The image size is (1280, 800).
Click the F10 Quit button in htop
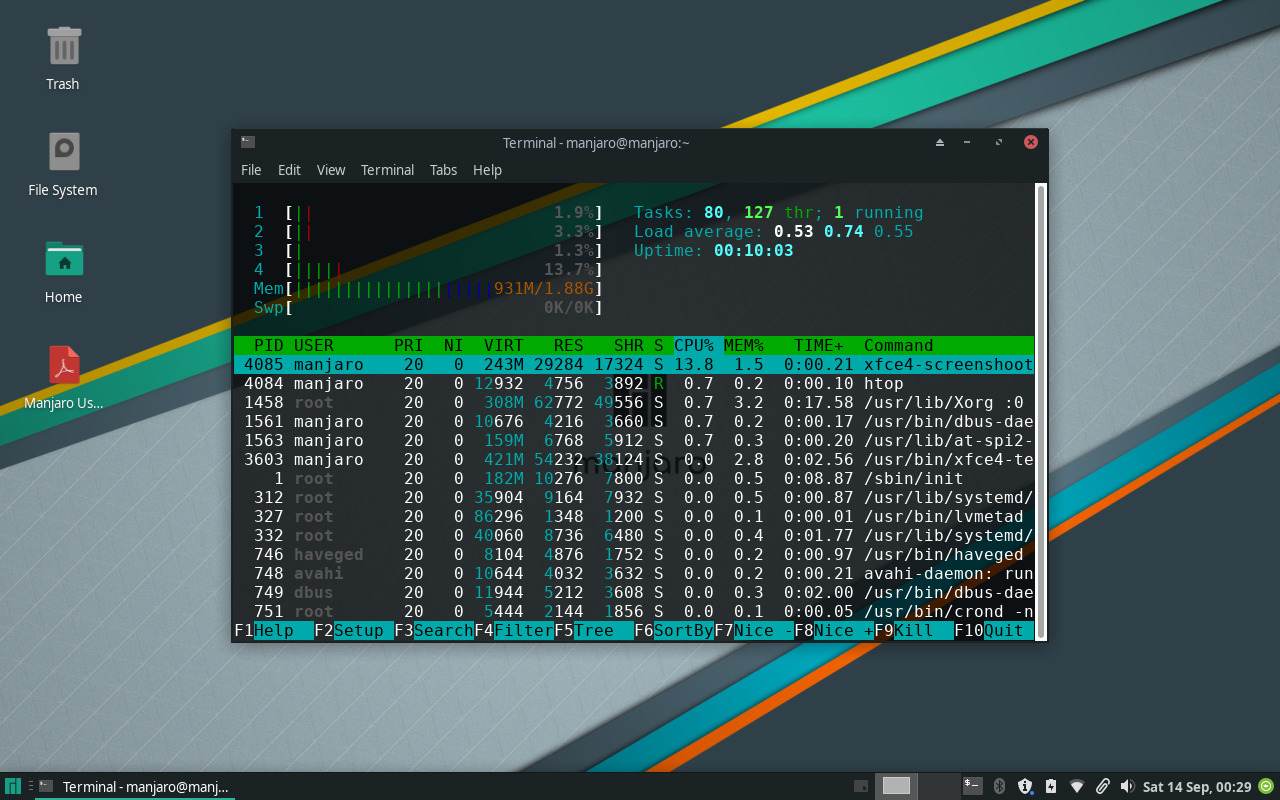pyautogui.click(x=994, y=630)
